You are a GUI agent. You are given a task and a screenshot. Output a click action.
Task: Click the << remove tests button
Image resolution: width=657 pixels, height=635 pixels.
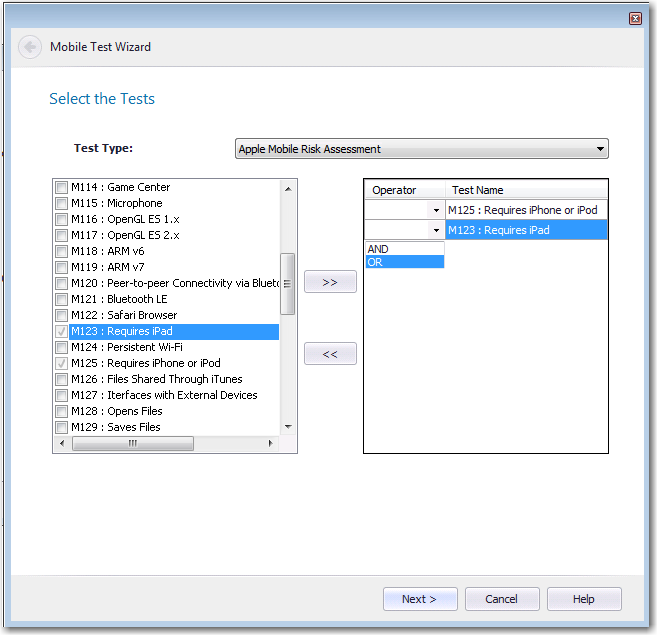330,353
